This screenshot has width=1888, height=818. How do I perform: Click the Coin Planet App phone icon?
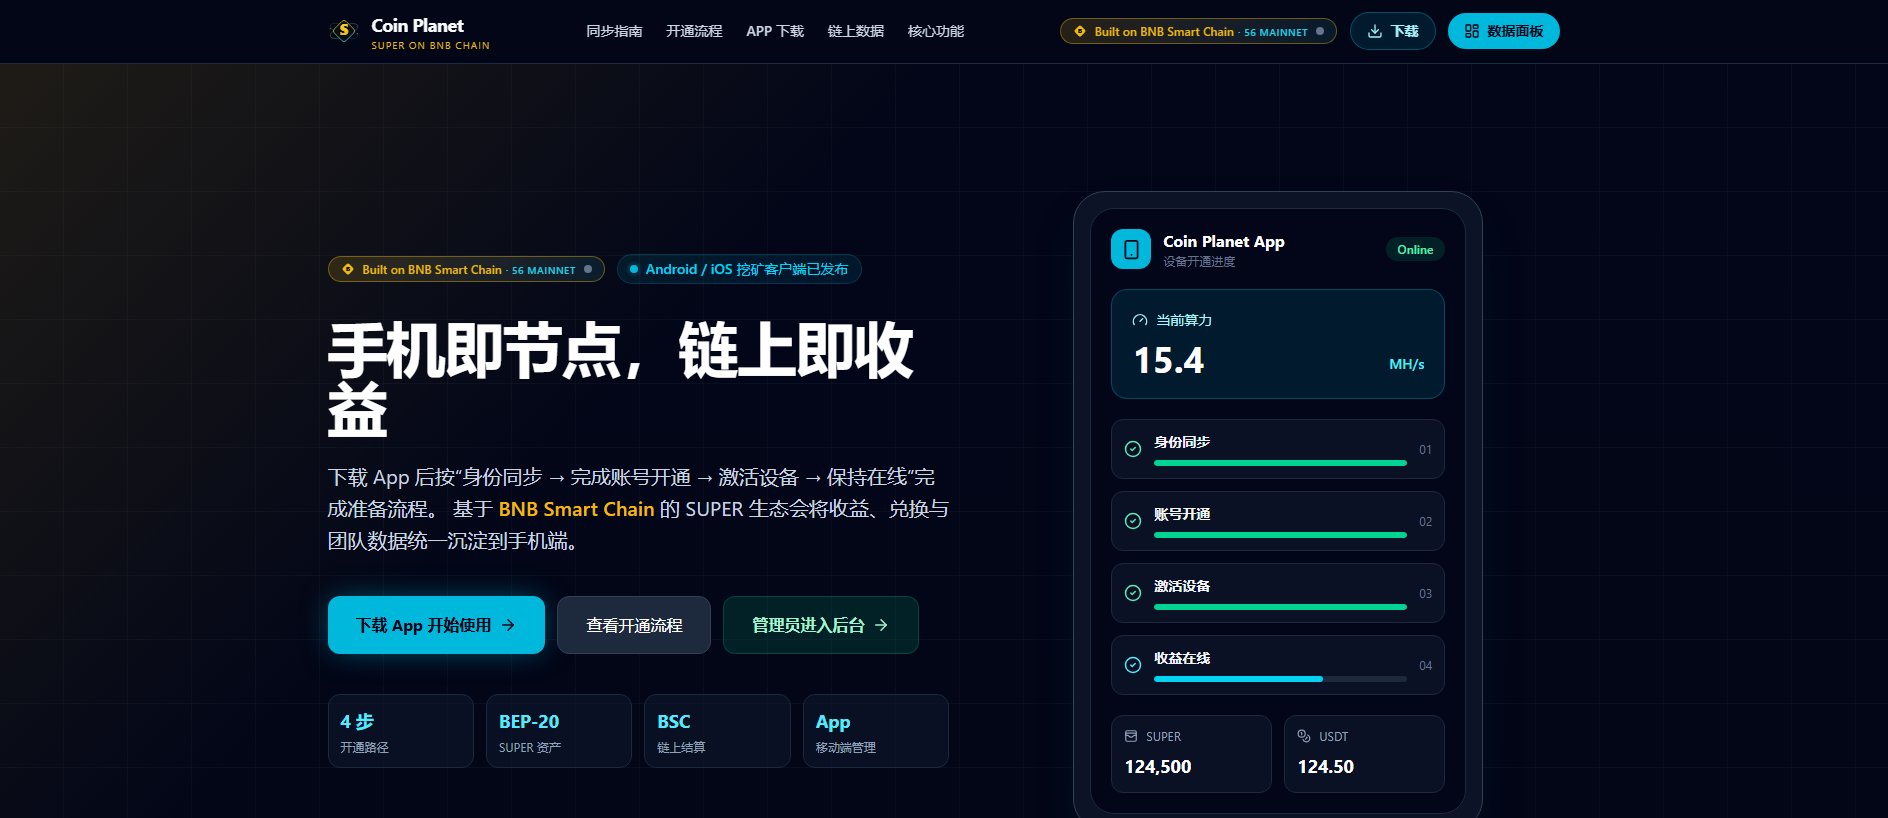(1131, 249)
